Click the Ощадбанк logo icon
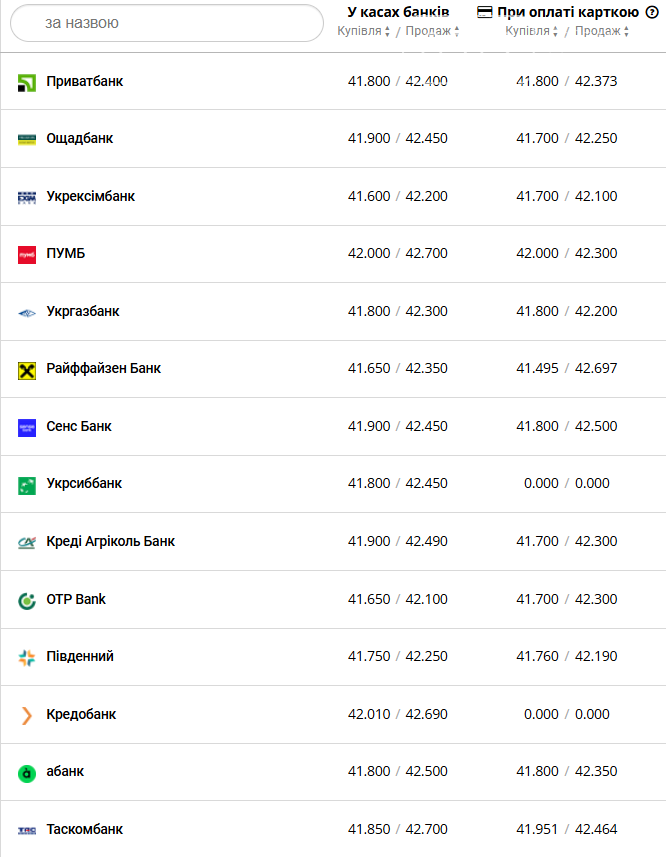 point(27,139)
